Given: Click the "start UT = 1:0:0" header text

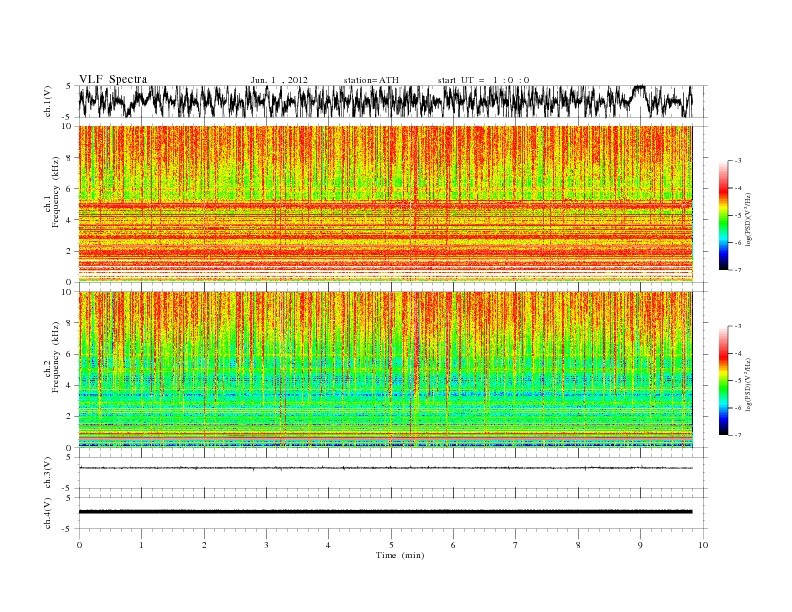Looking at the screenshot, I should click(x=483, y=80).
